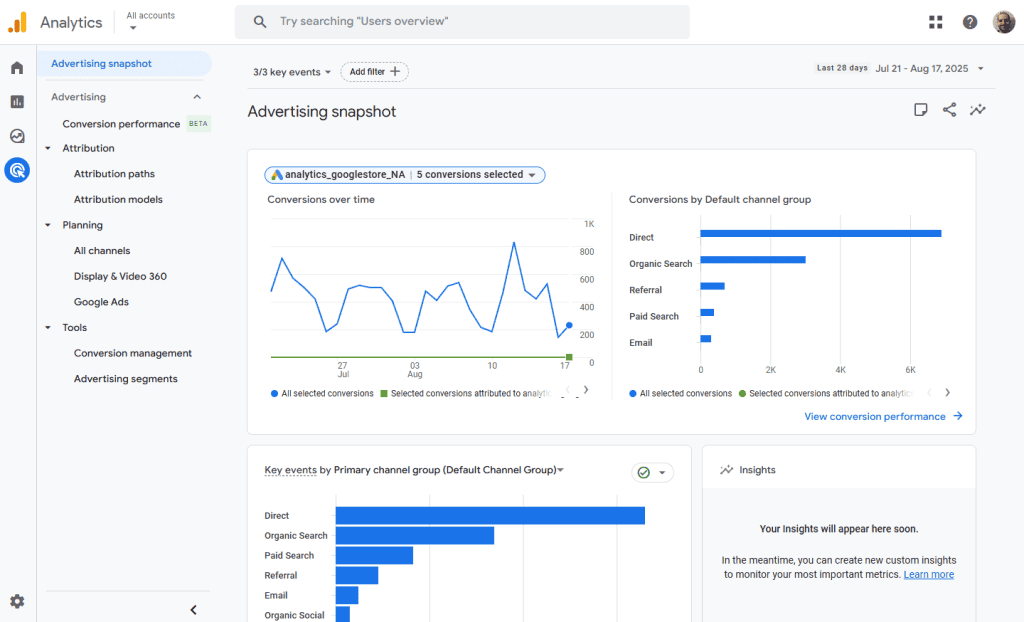Click the Admin settings gear icon

click(x=17, y=601)
